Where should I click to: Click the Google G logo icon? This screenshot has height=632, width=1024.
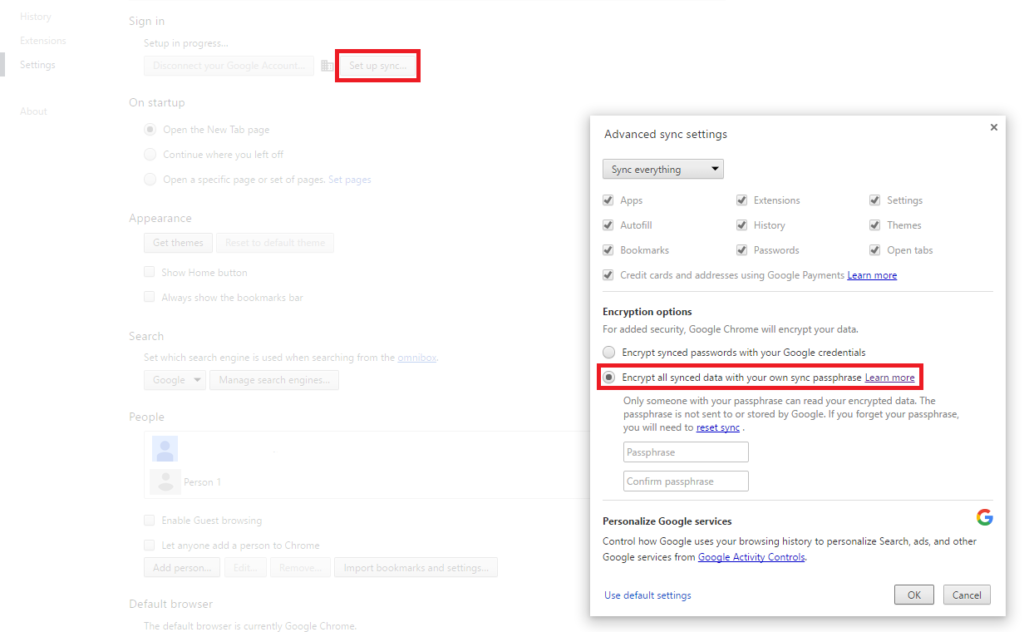point(985,517)
